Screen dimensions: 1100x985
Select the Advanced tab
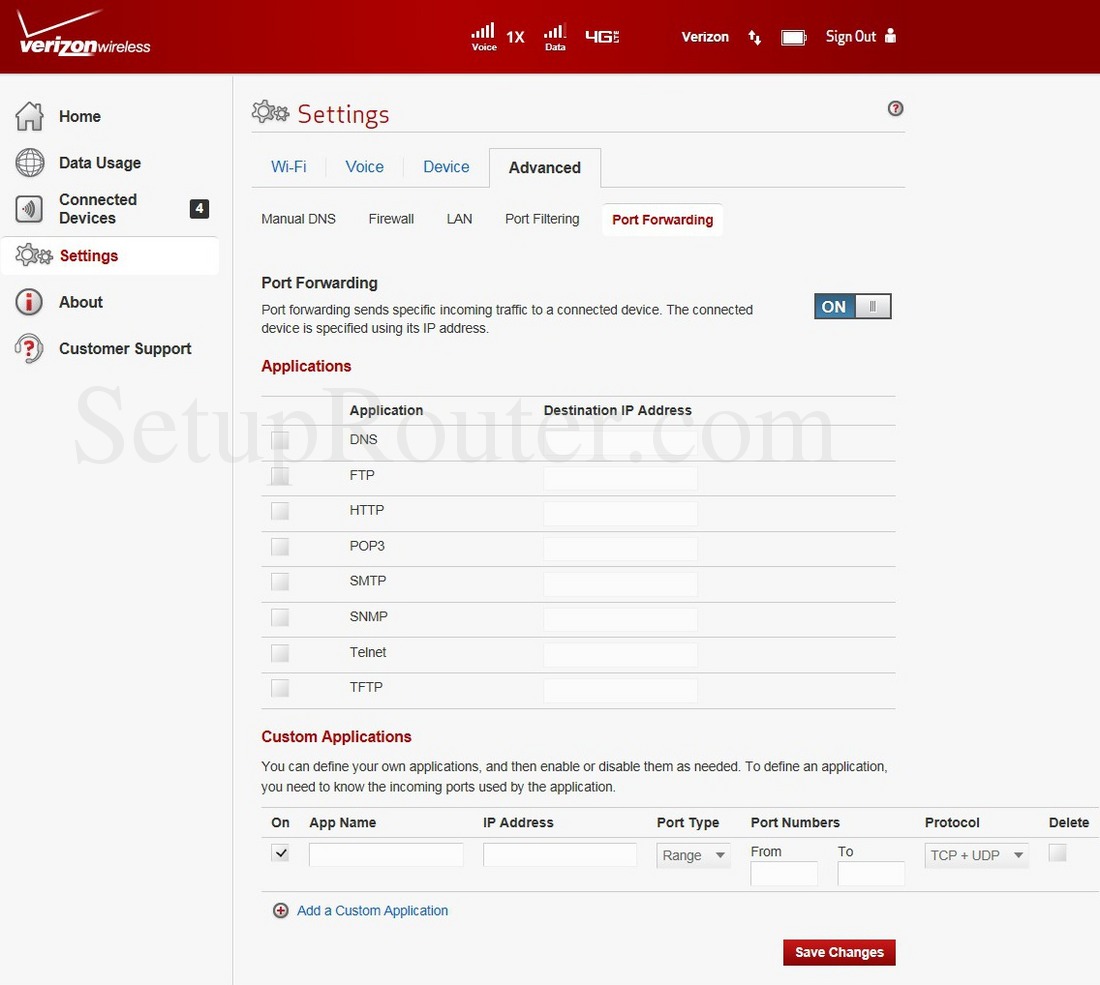click(x=545, y=168)
